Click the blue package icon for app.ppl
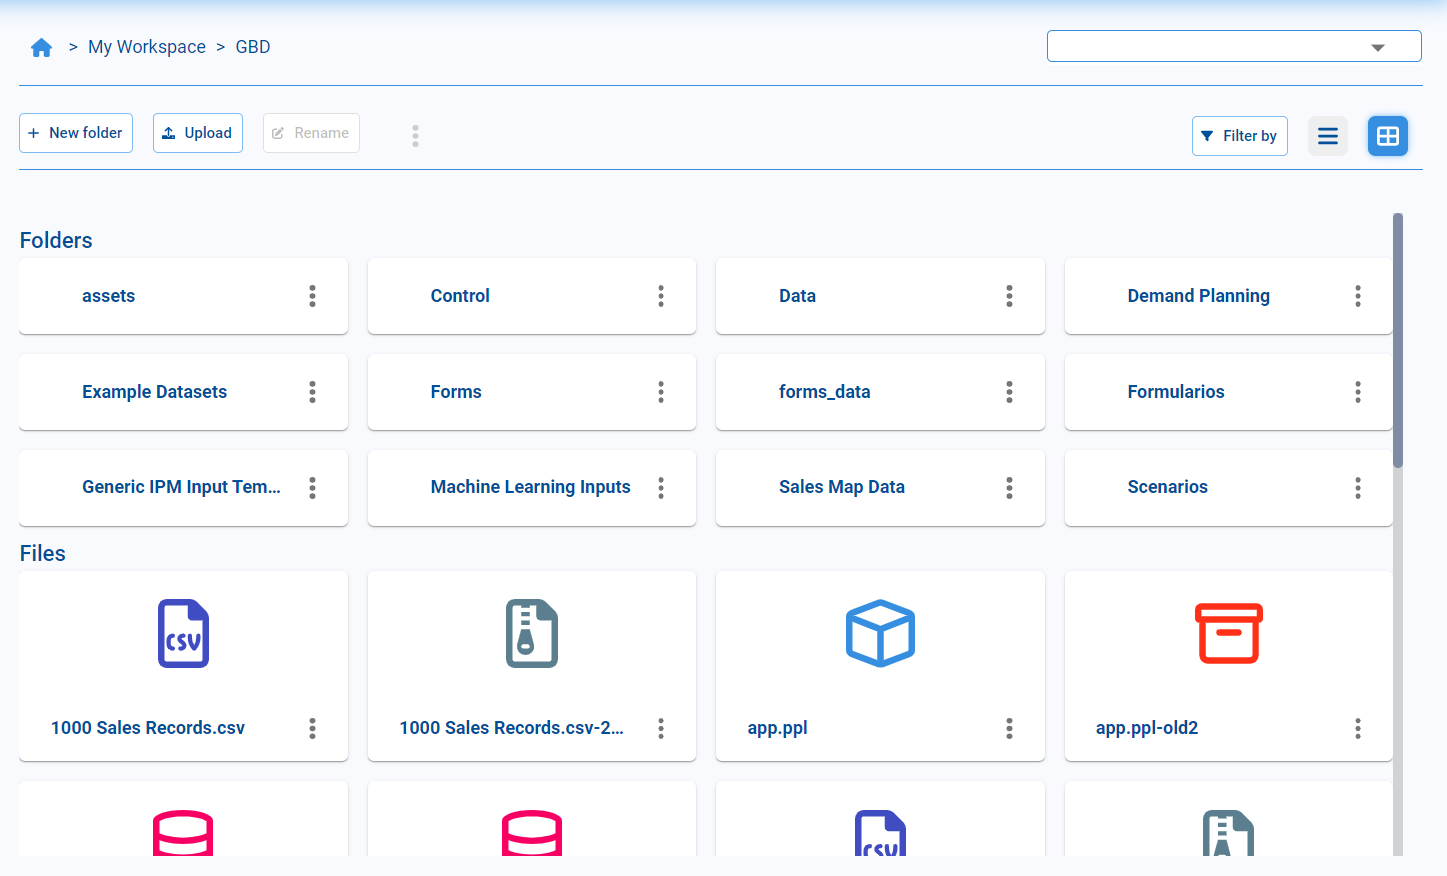Image resolution: width=1447 pixels, height=876 pixels. tap(880, 633)
